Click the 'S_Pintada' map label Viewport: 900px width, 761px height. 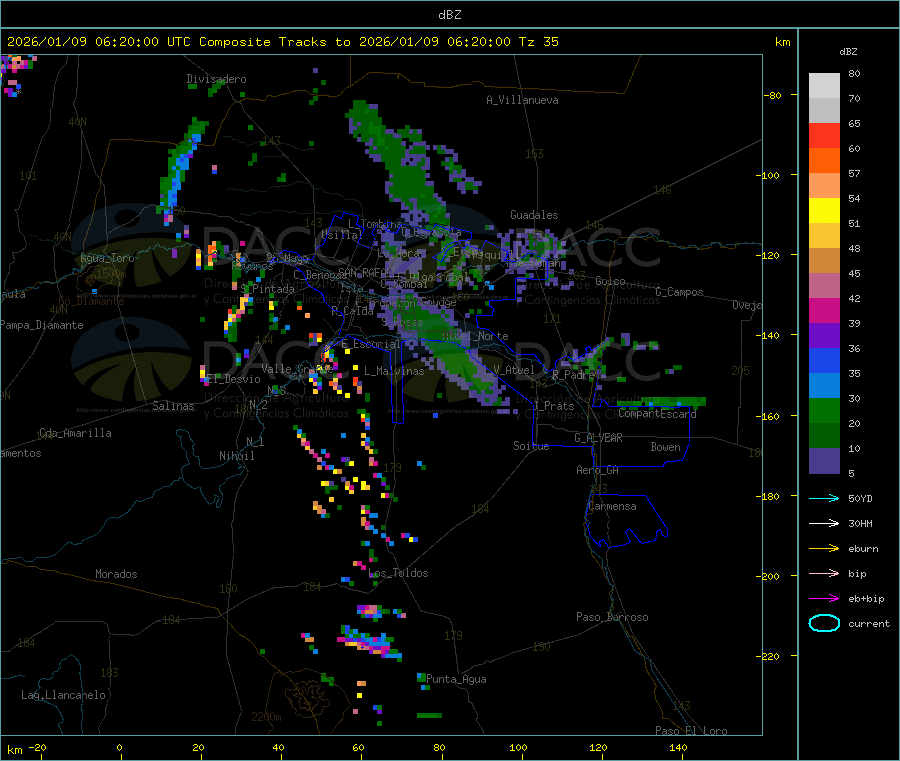267,289
